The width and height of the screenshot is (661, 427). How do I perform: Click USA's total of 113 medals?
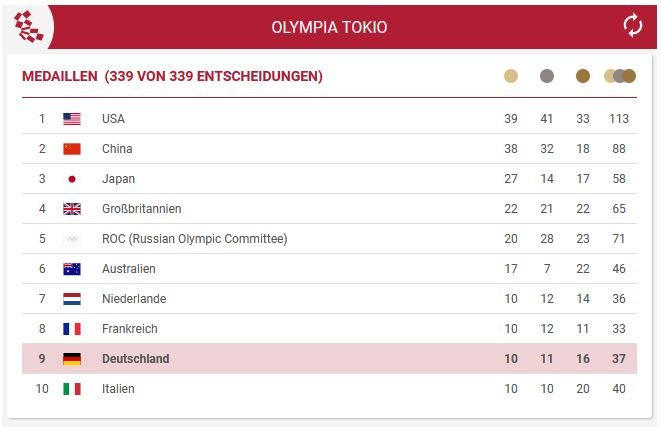tap(619, 119)
